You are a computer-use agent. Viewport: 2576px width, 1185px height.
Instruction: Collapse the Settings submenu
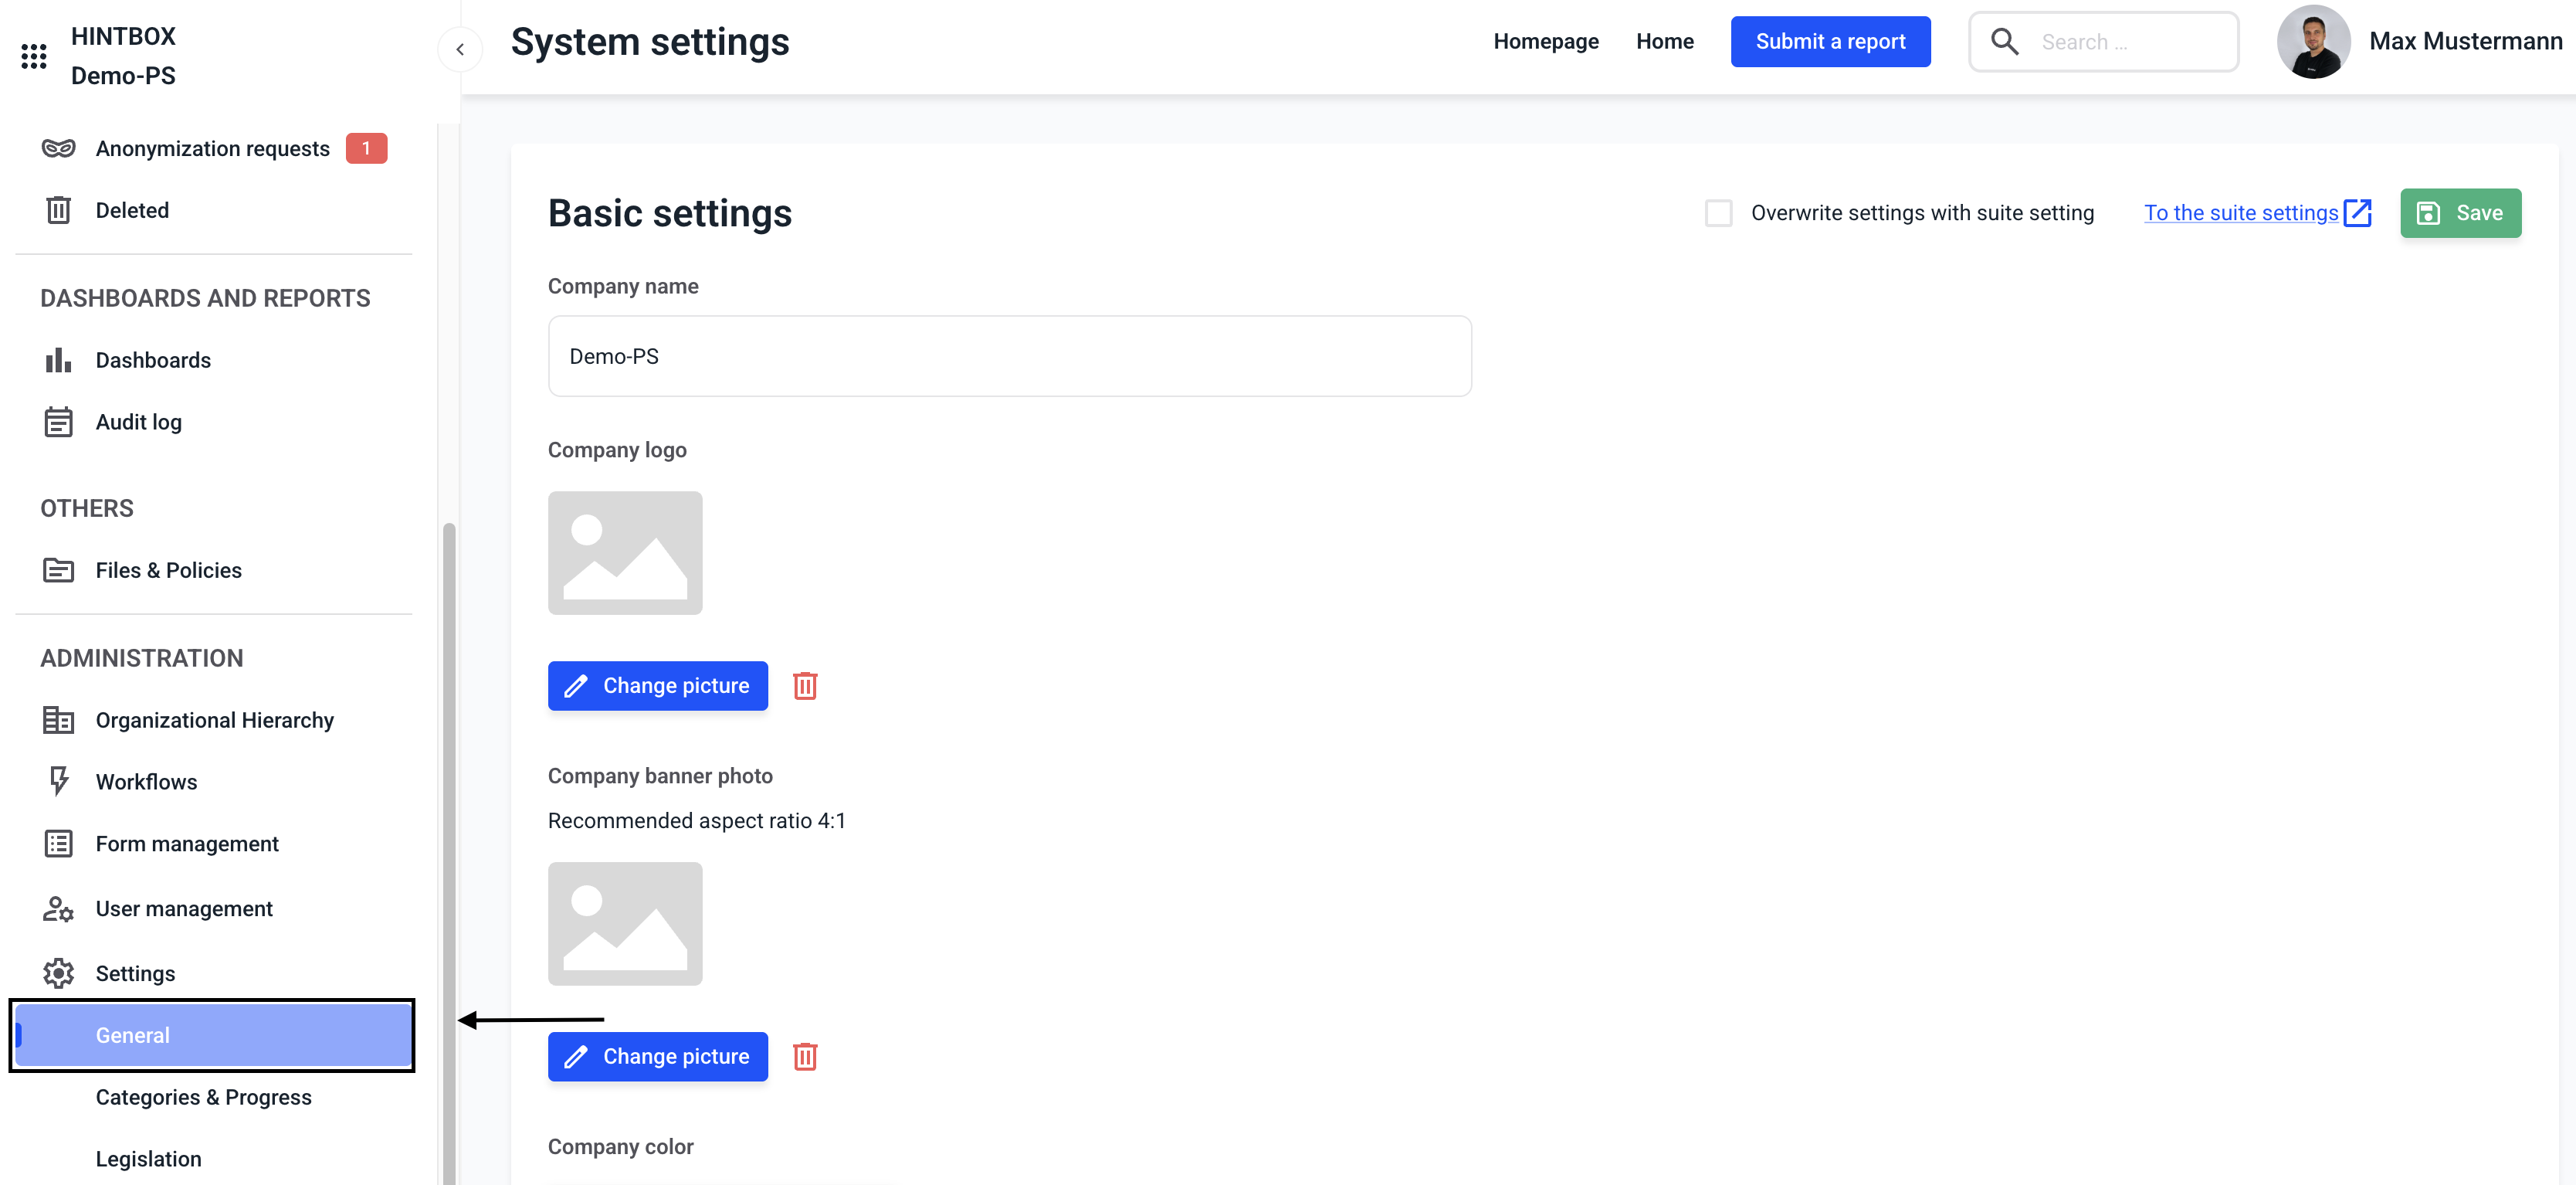135,973
